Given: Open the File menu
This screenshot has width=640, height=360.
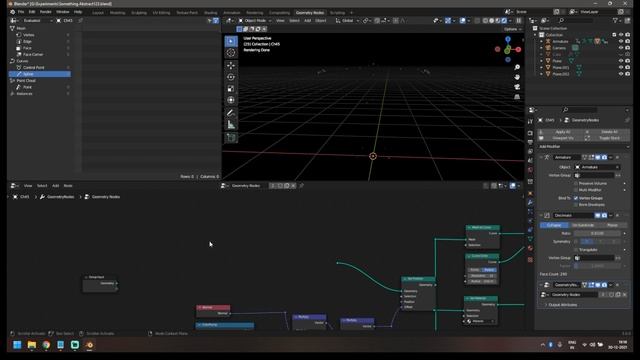Looking at the screenshot, I should click(21, 12).
